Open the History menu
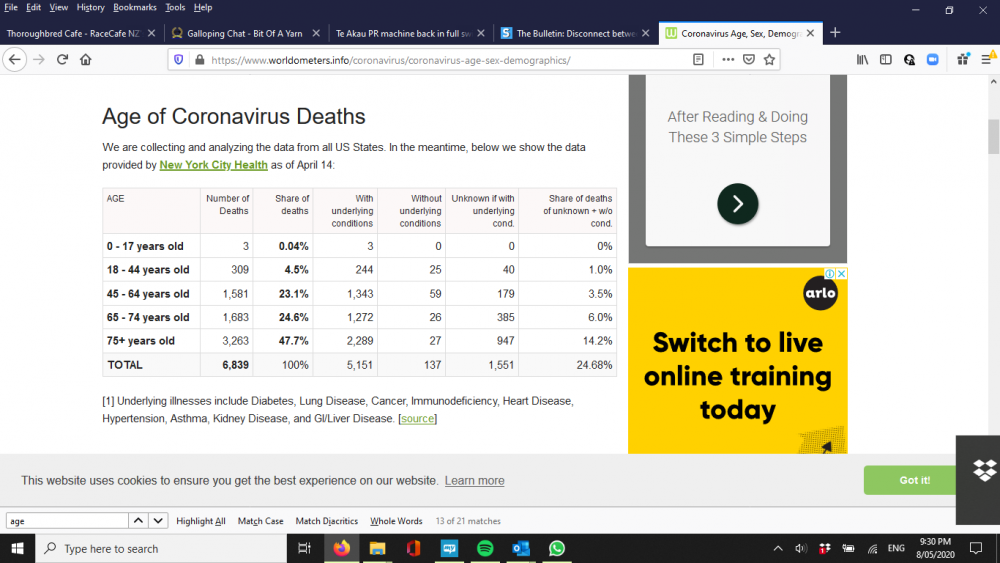 (90, 7)
